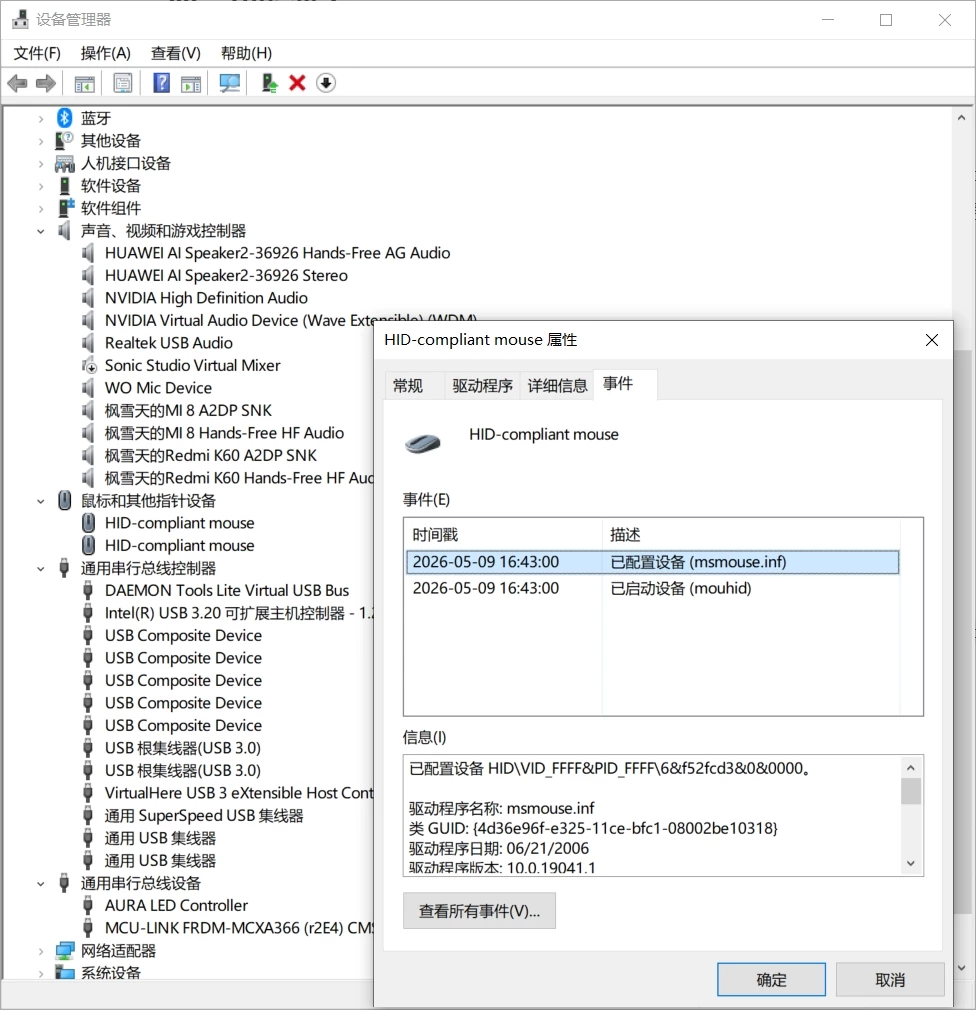
Task: Click the Realtek USB Audio speaker icon
Action: (x=88, y=343)
